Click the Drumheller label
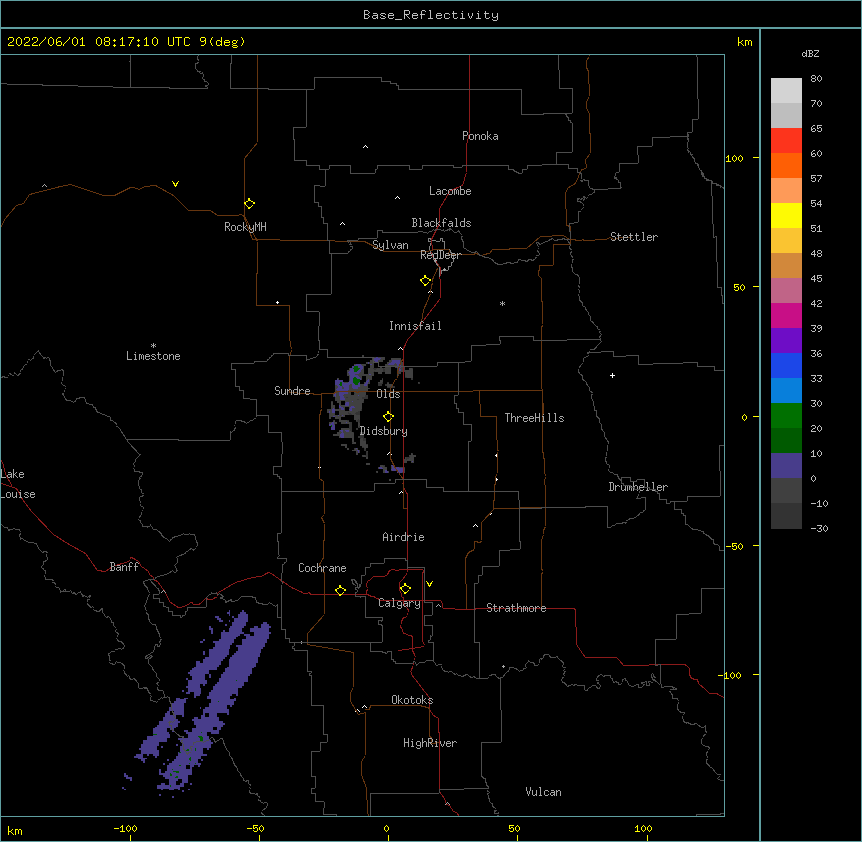Viewport: 862px width, 842px height. coord(638,487)
